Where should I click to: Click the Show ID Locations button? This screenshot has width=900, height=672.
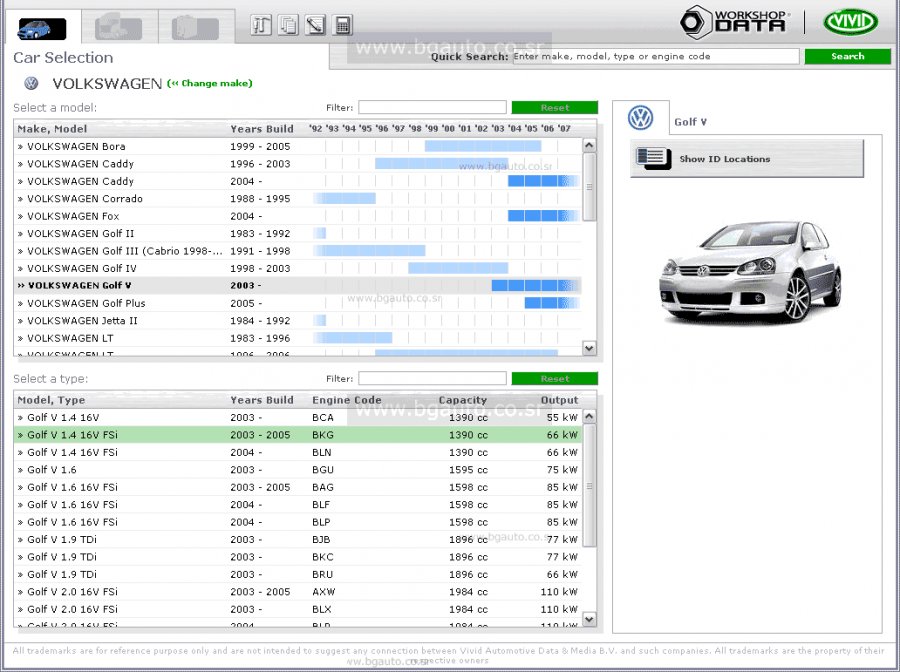coord(747,158)
